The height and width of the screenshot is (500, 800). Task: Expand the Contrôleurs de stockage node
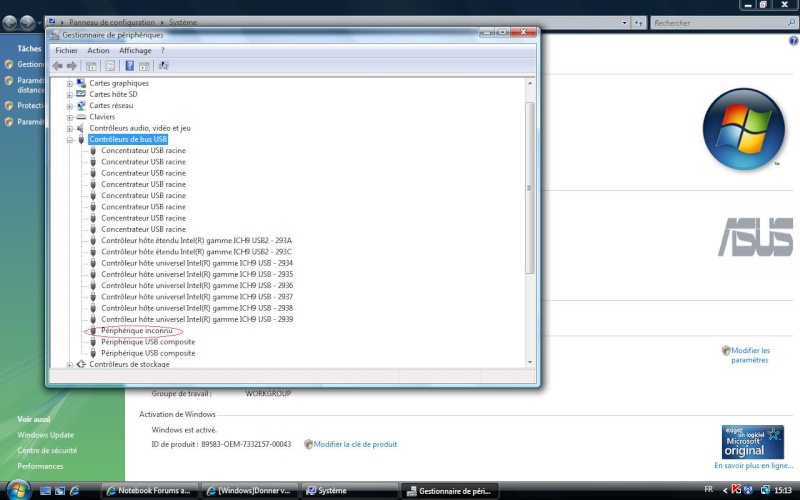point(70,364)
